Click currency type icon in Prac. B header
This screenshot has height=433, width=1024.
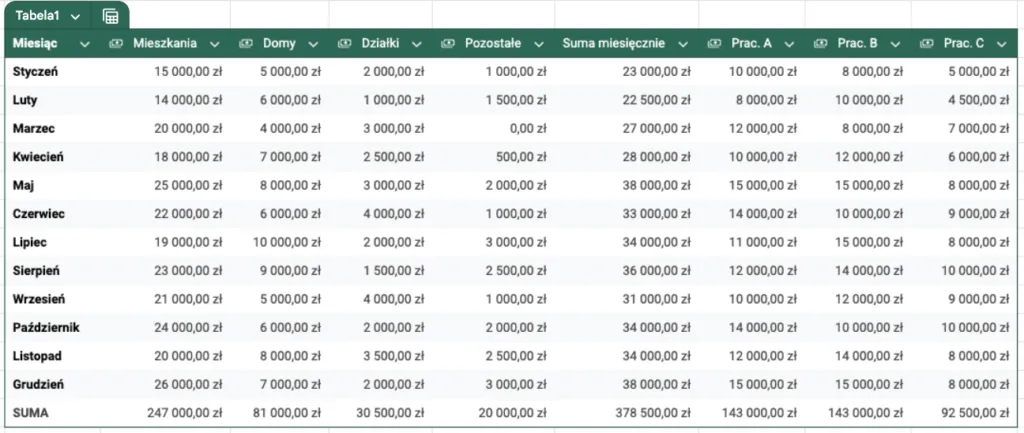[x=820, y=44]
